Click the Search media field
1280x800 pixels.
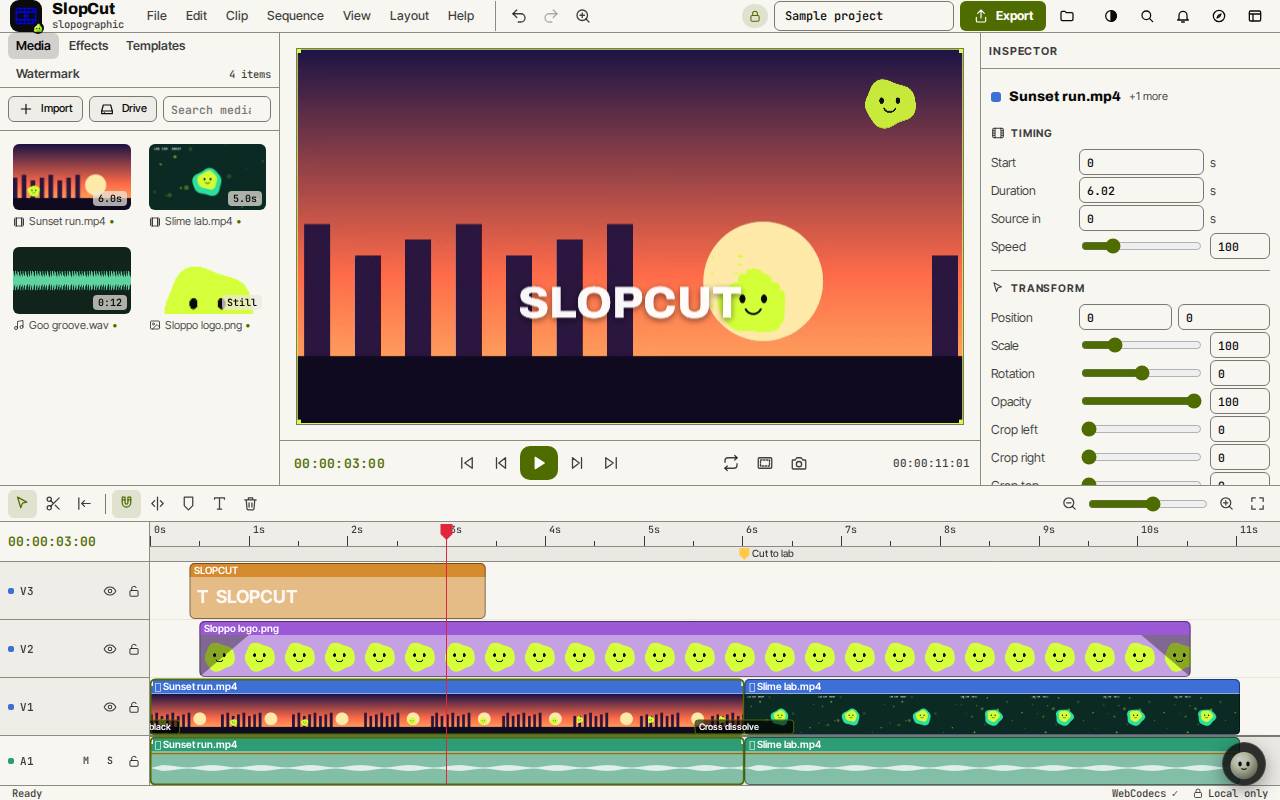(217, 109)
